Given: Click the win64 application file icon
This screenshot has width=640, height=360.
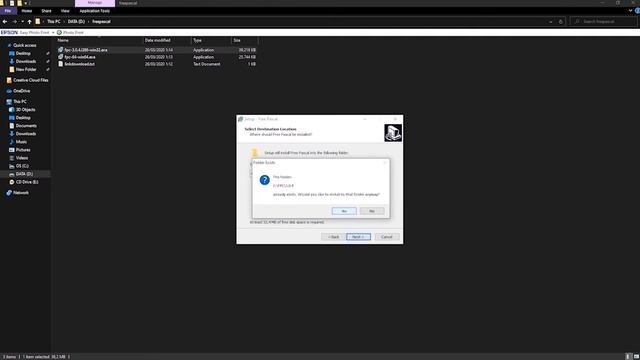Looking at the screenshot, I should pos(60,57).
